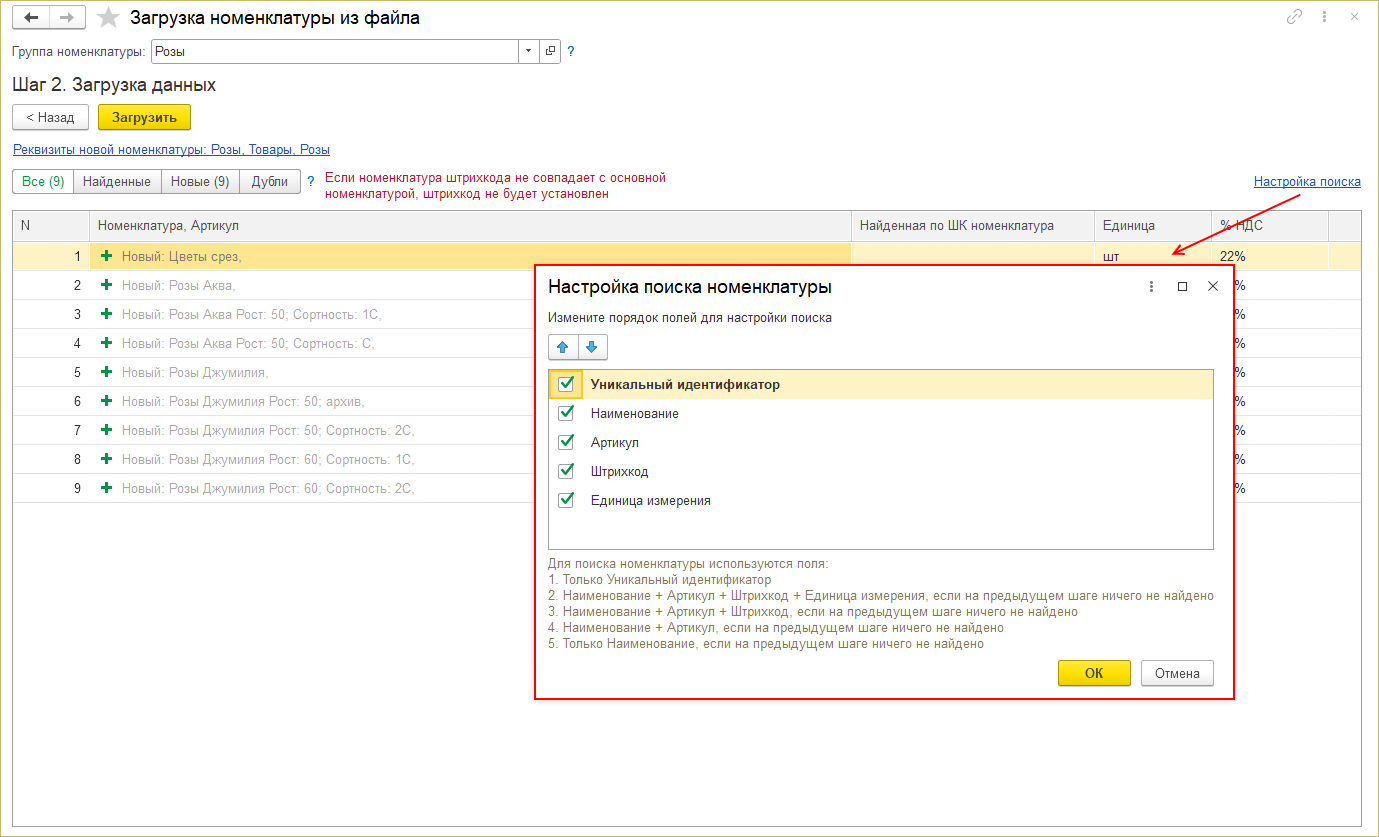
Task: Click the Найденная по ШК номенклатура column header
Action: coord(973,226)
